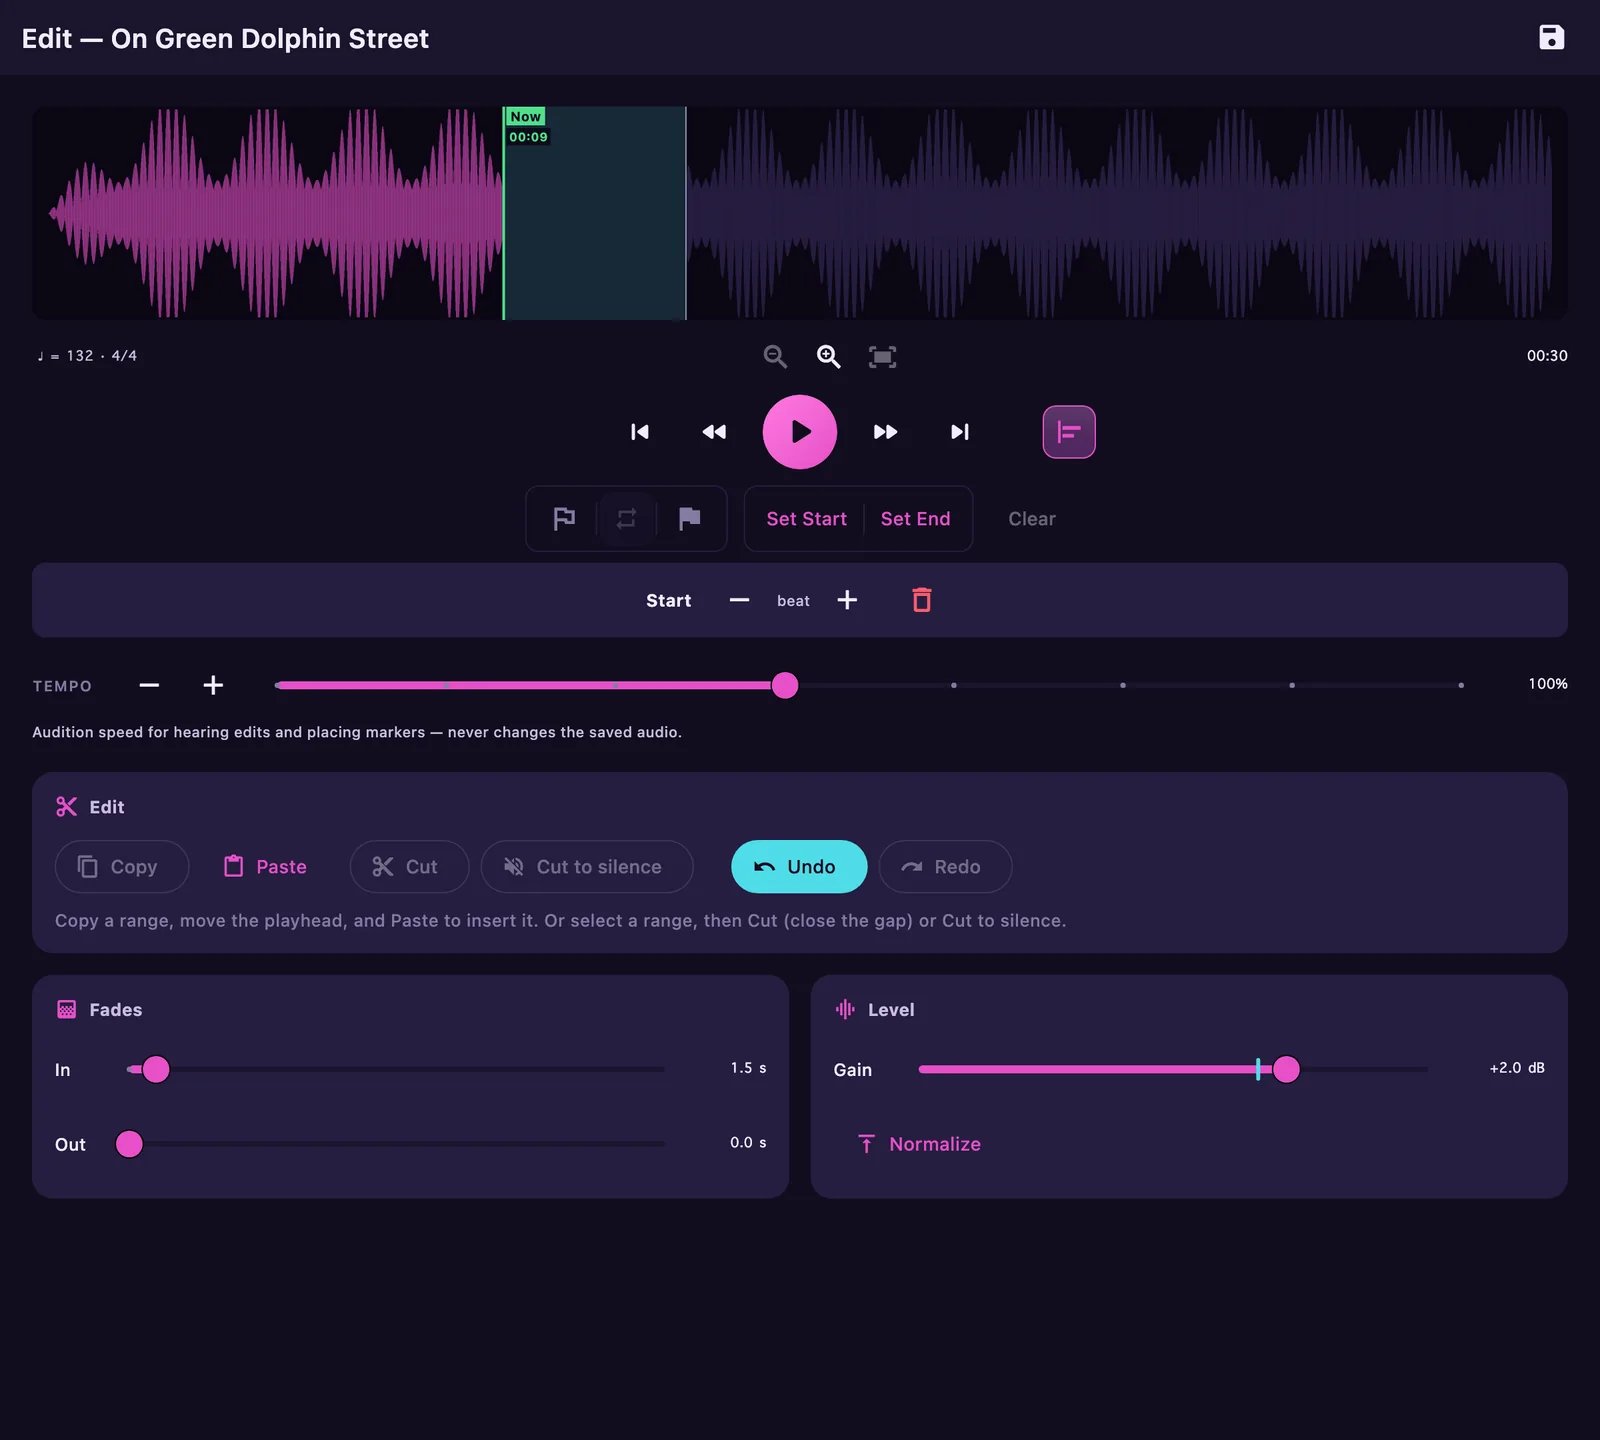Adjust the Gain slider handle
Screen dimensions: 1600x1440
point(1287,1069)
